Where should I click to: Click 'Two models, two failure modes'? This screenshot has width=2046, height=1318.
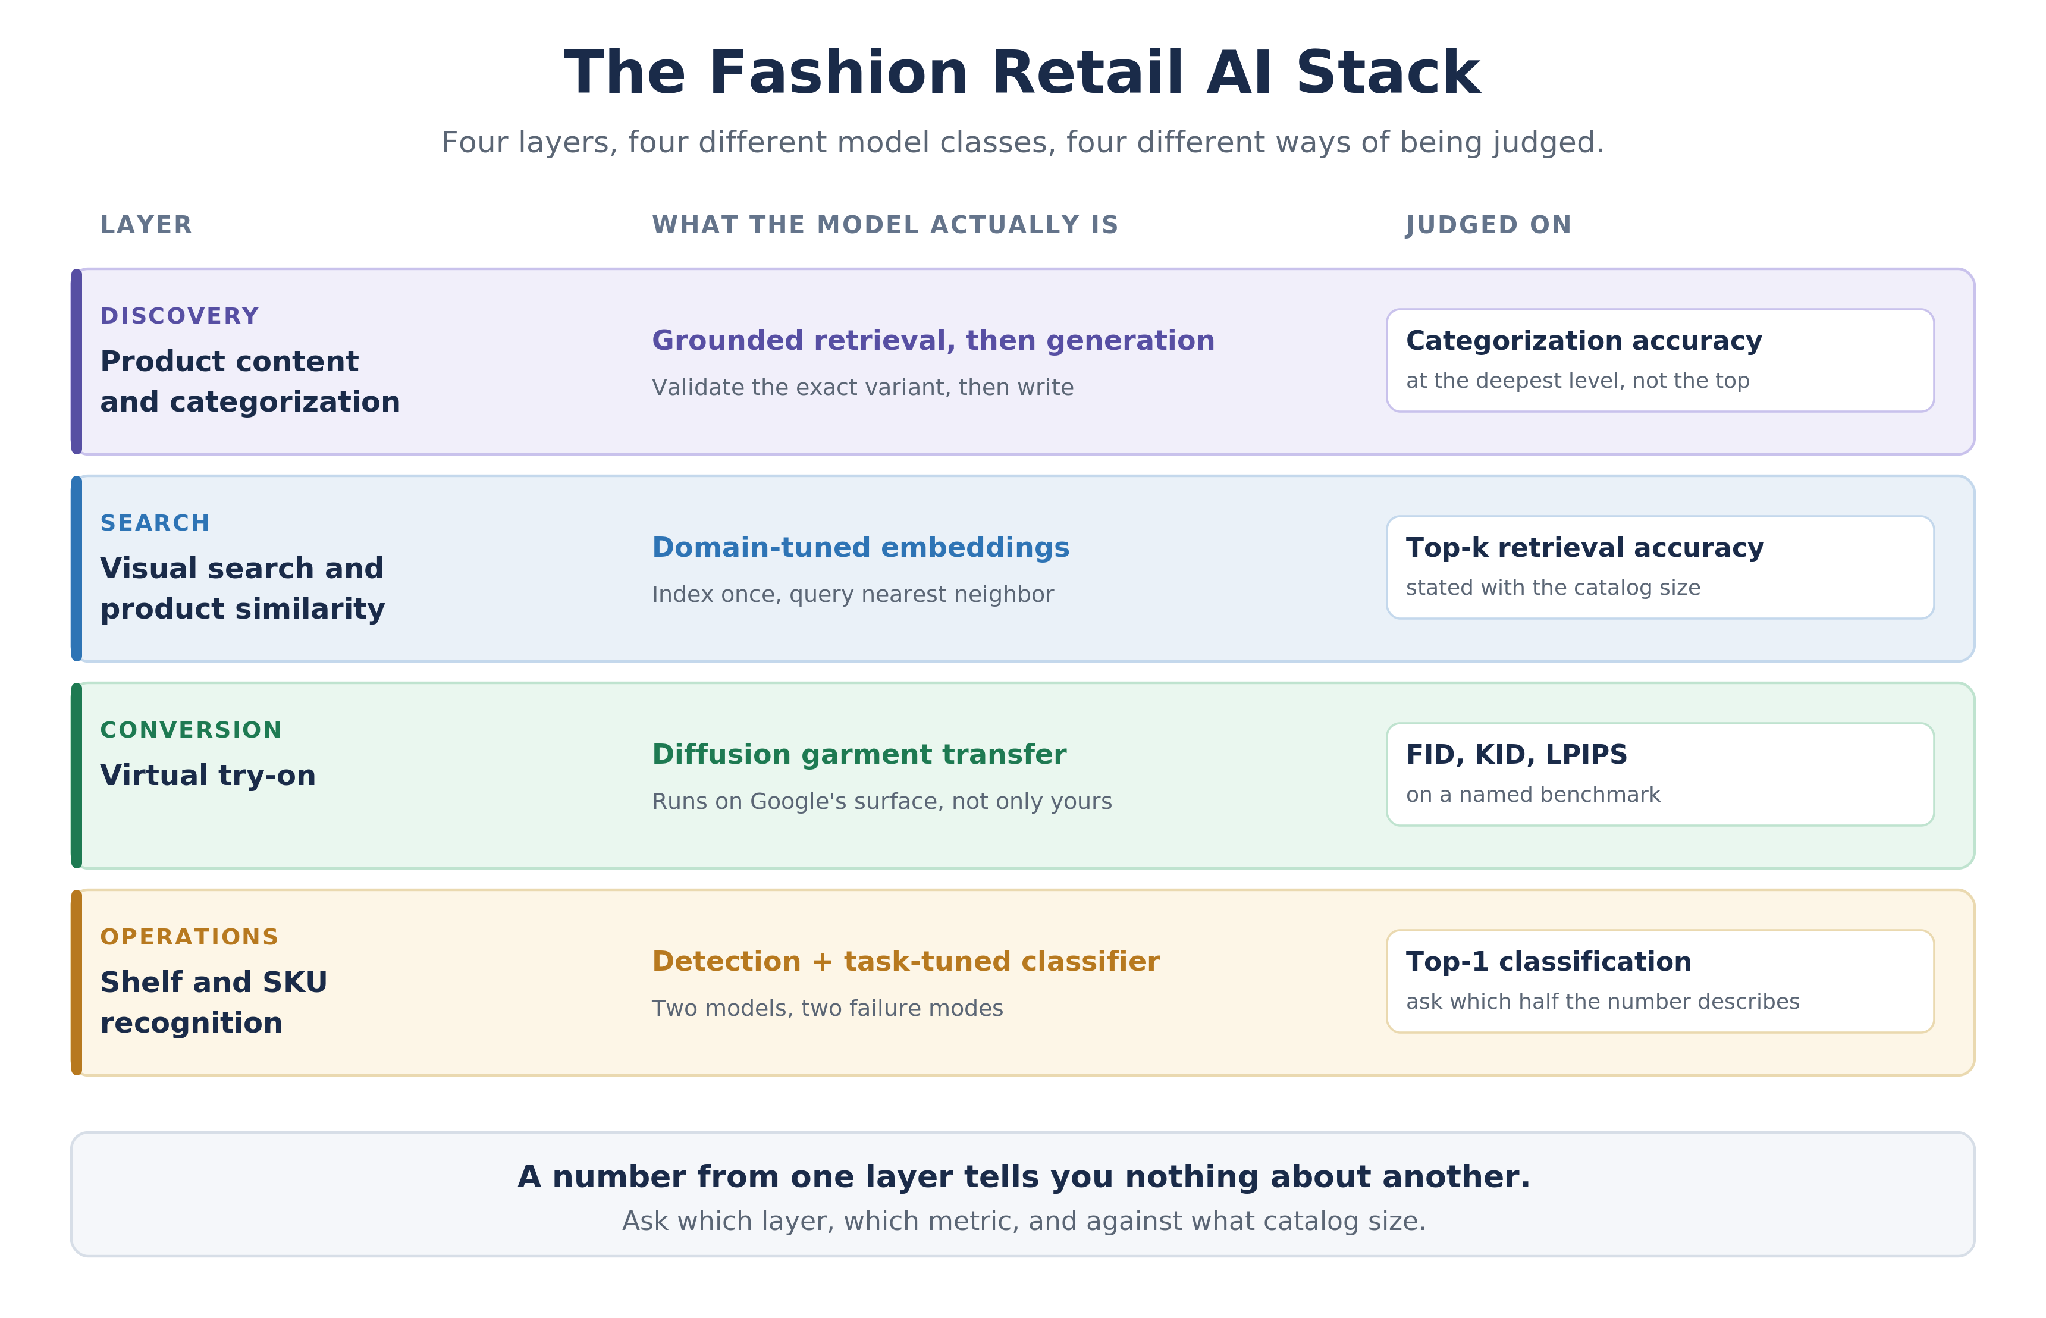click(827, 1008)
